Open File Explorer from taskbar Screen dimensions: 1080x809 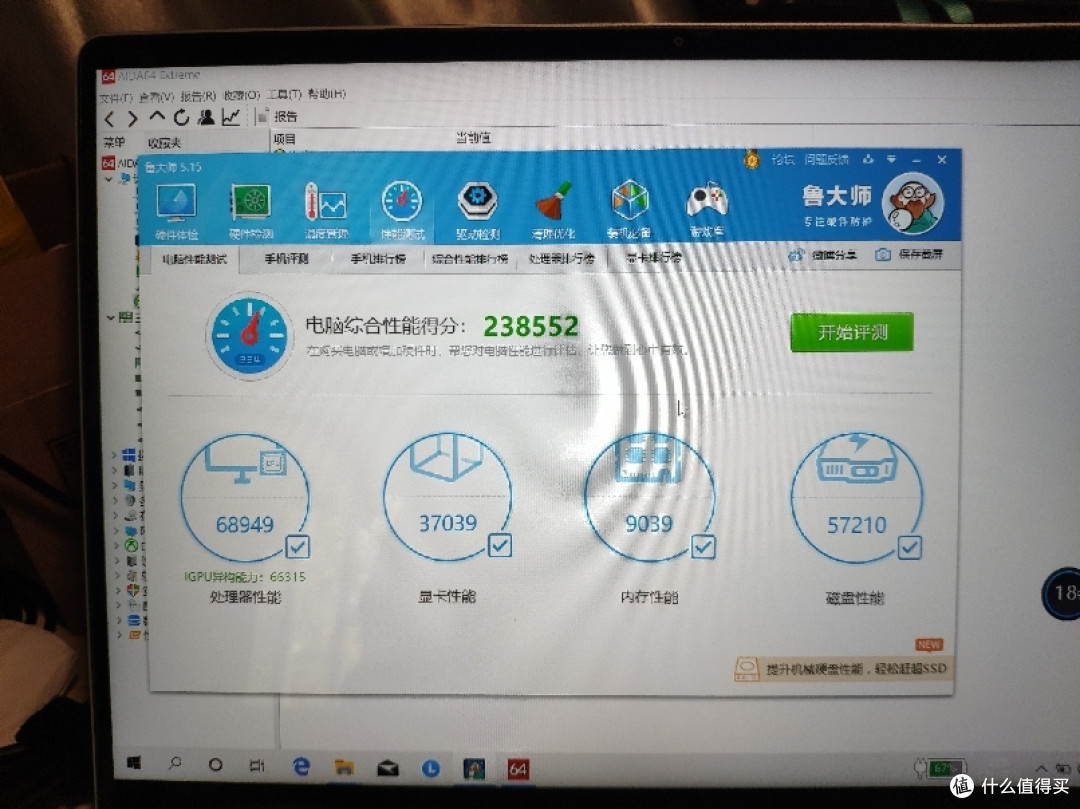click(x=344, y=767)
